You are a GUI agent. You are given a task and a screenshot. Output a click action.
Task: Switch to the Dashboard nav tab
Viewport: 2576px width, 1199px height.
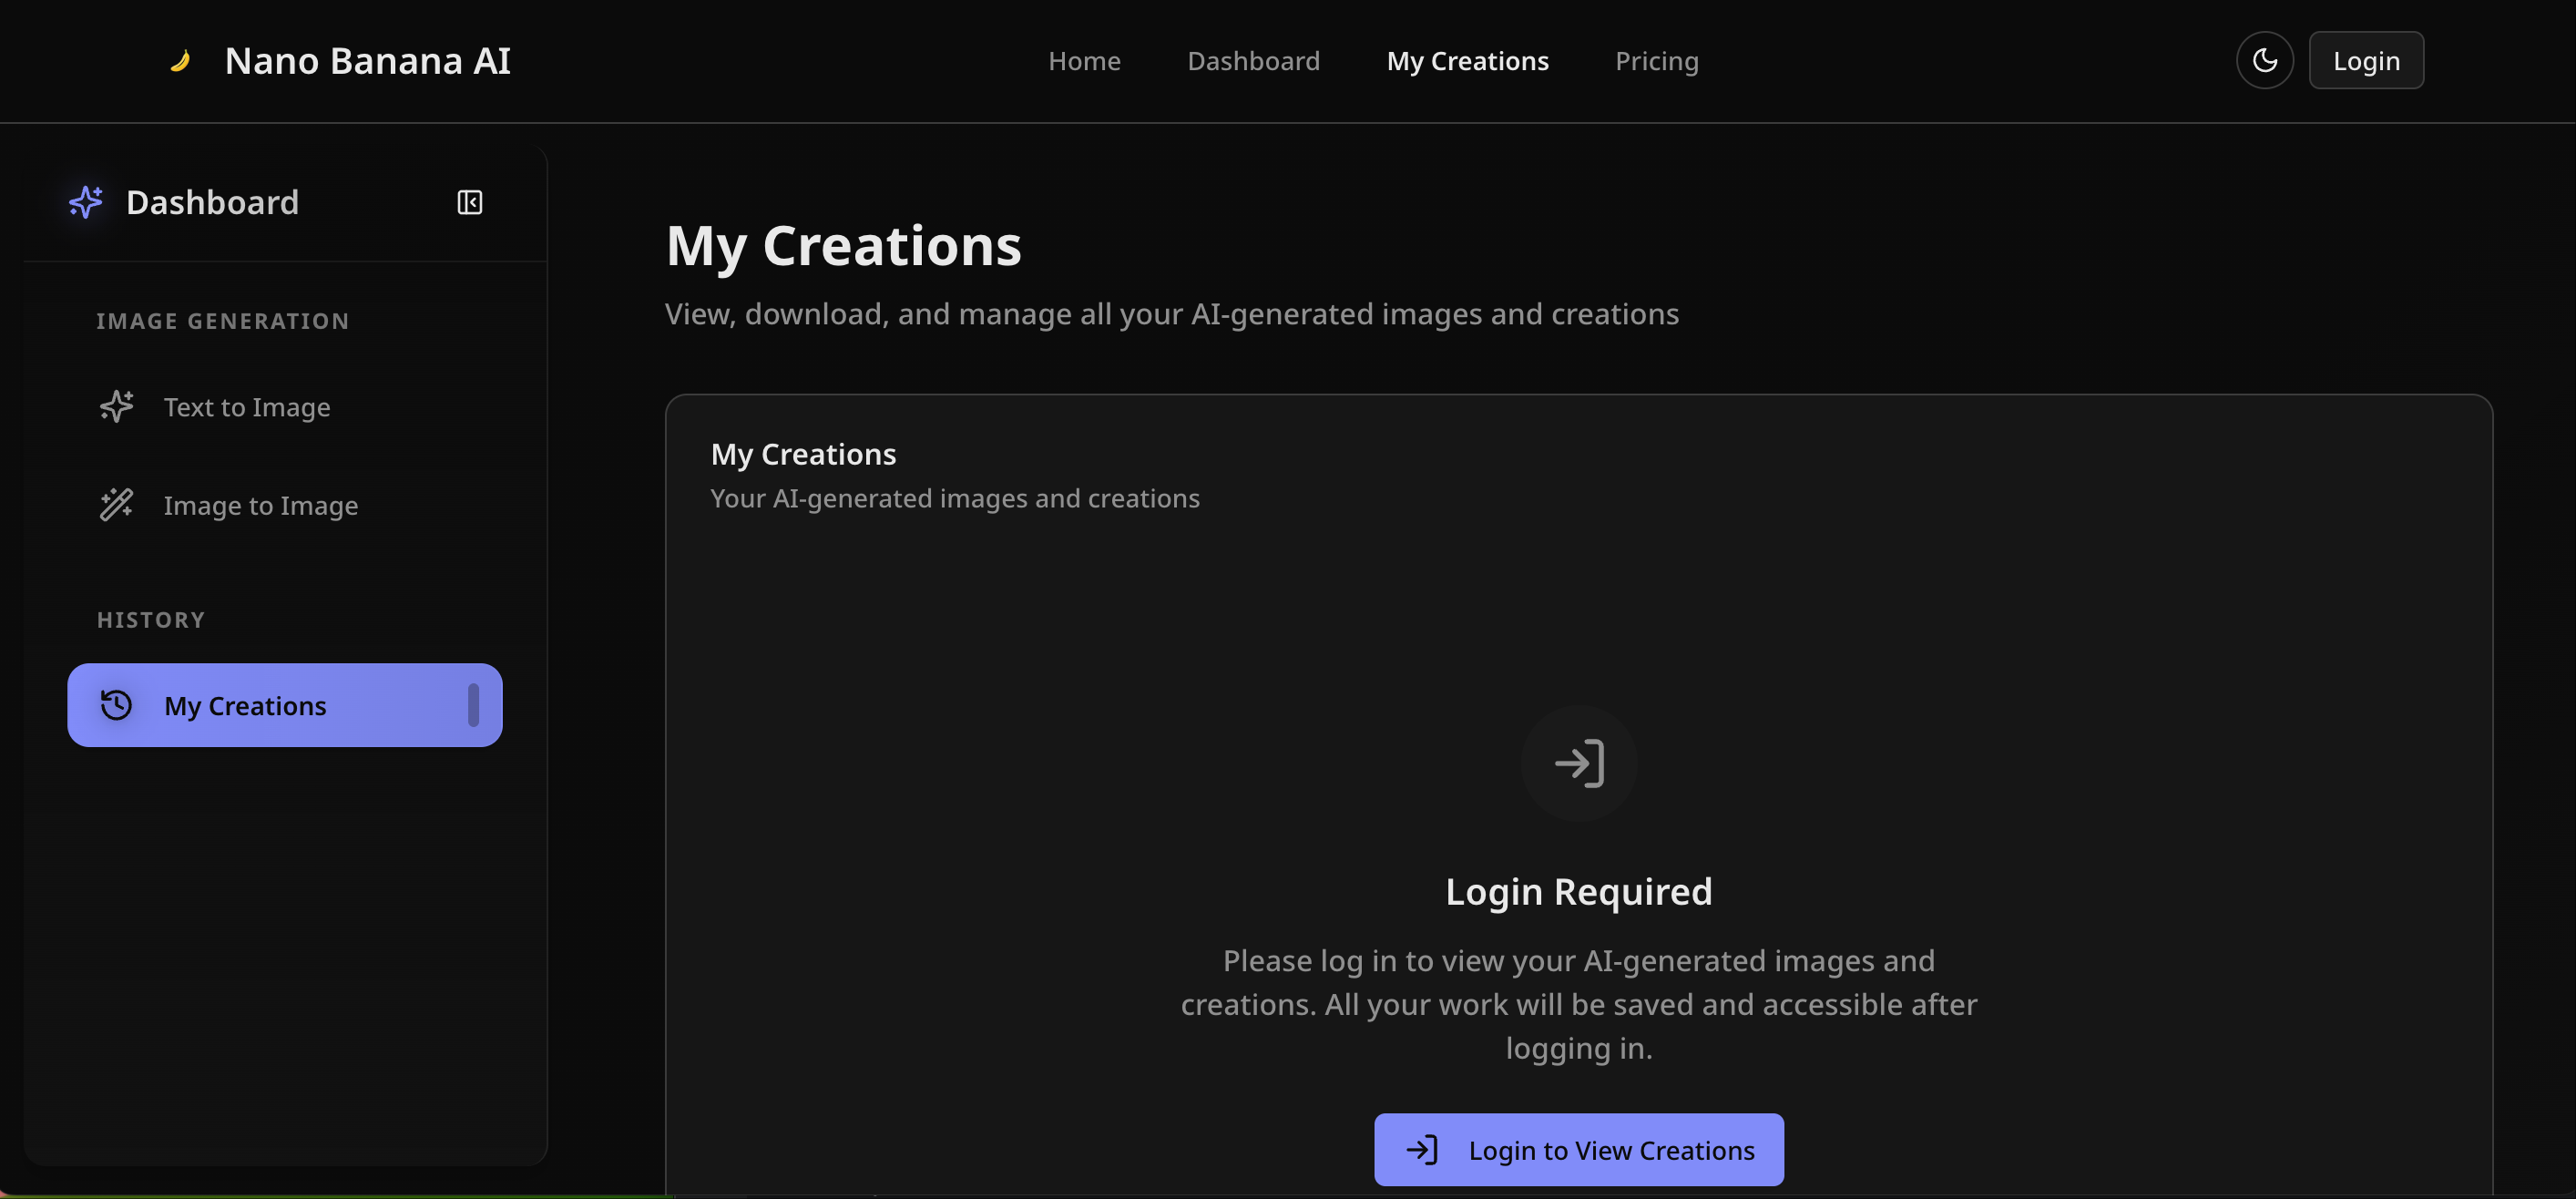[x=1253, y=60]
